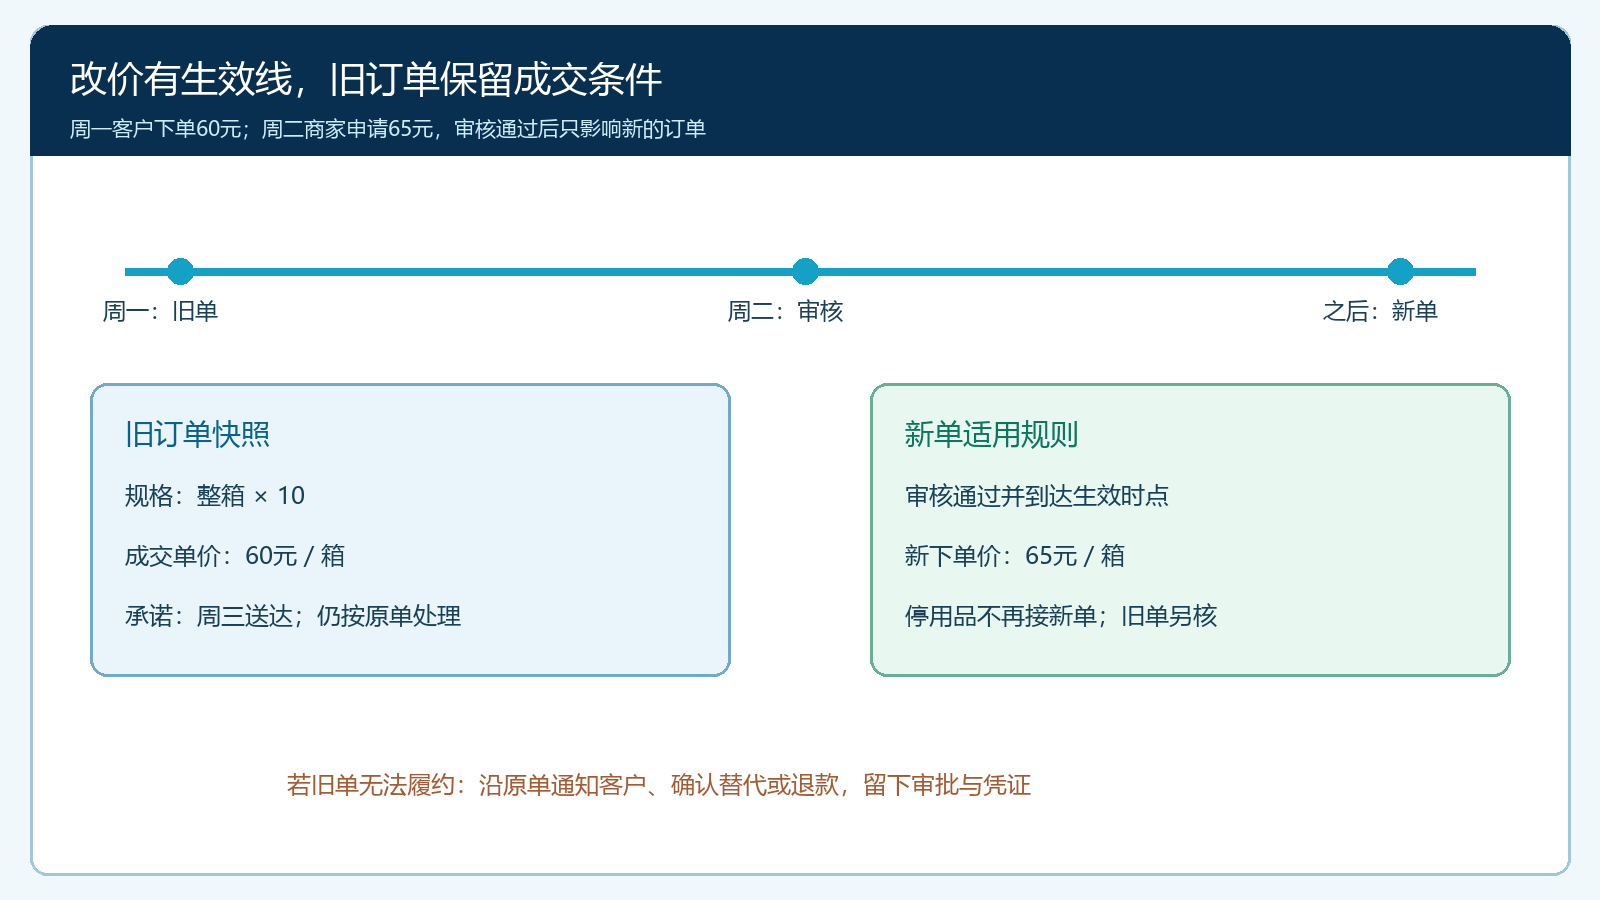Click the 周一 timeline marker dot

pos(180,271)
